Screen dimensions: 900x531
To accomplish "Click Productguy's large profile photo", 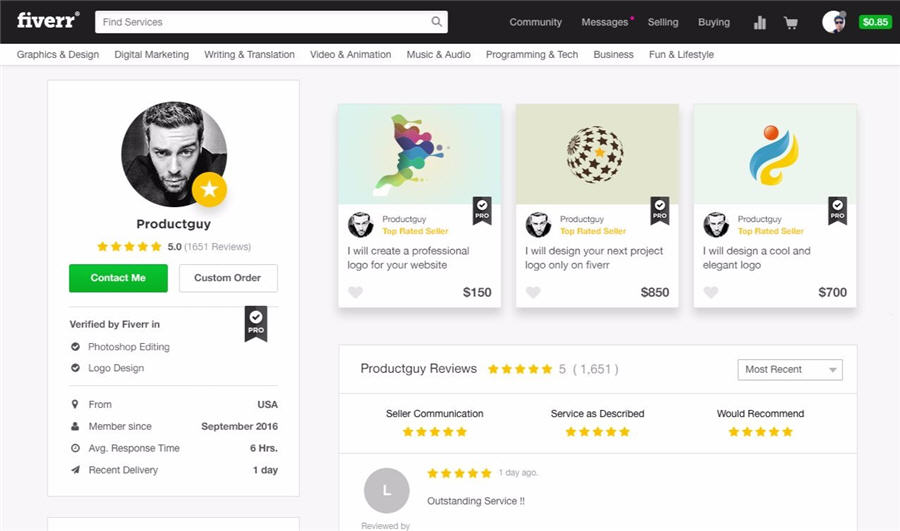I will (x=173, y=154).
